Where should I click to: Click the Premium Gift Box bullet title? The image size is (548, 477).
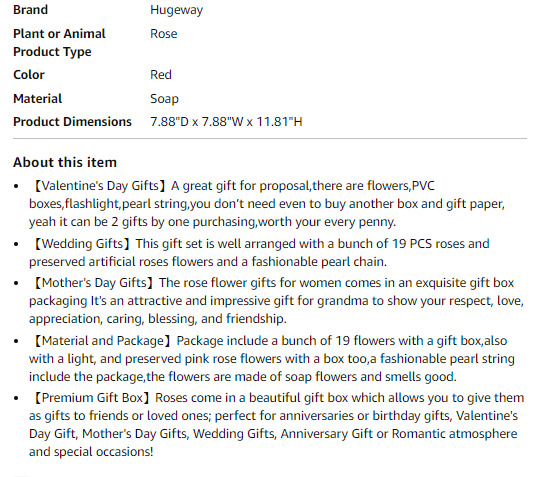point(92,398)
